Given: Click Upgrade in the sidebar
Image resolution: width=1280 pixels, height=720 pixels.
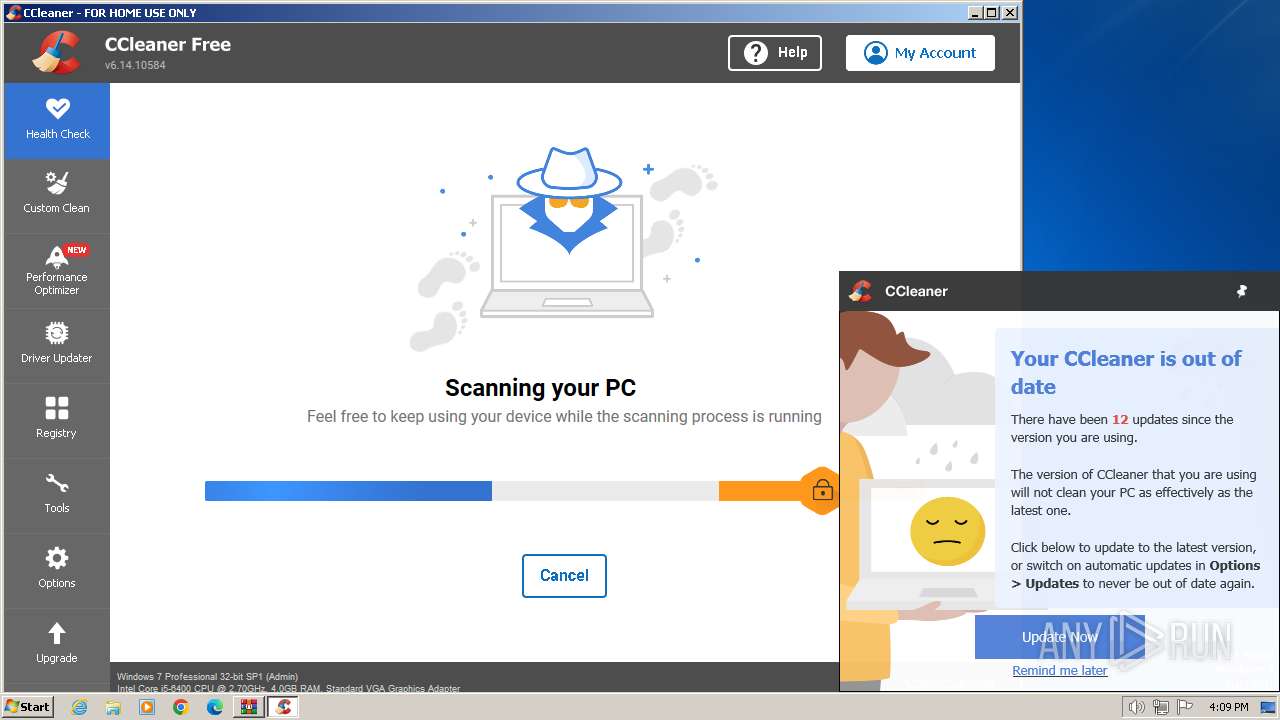Looking at the screenshot, I should (57, 645).
